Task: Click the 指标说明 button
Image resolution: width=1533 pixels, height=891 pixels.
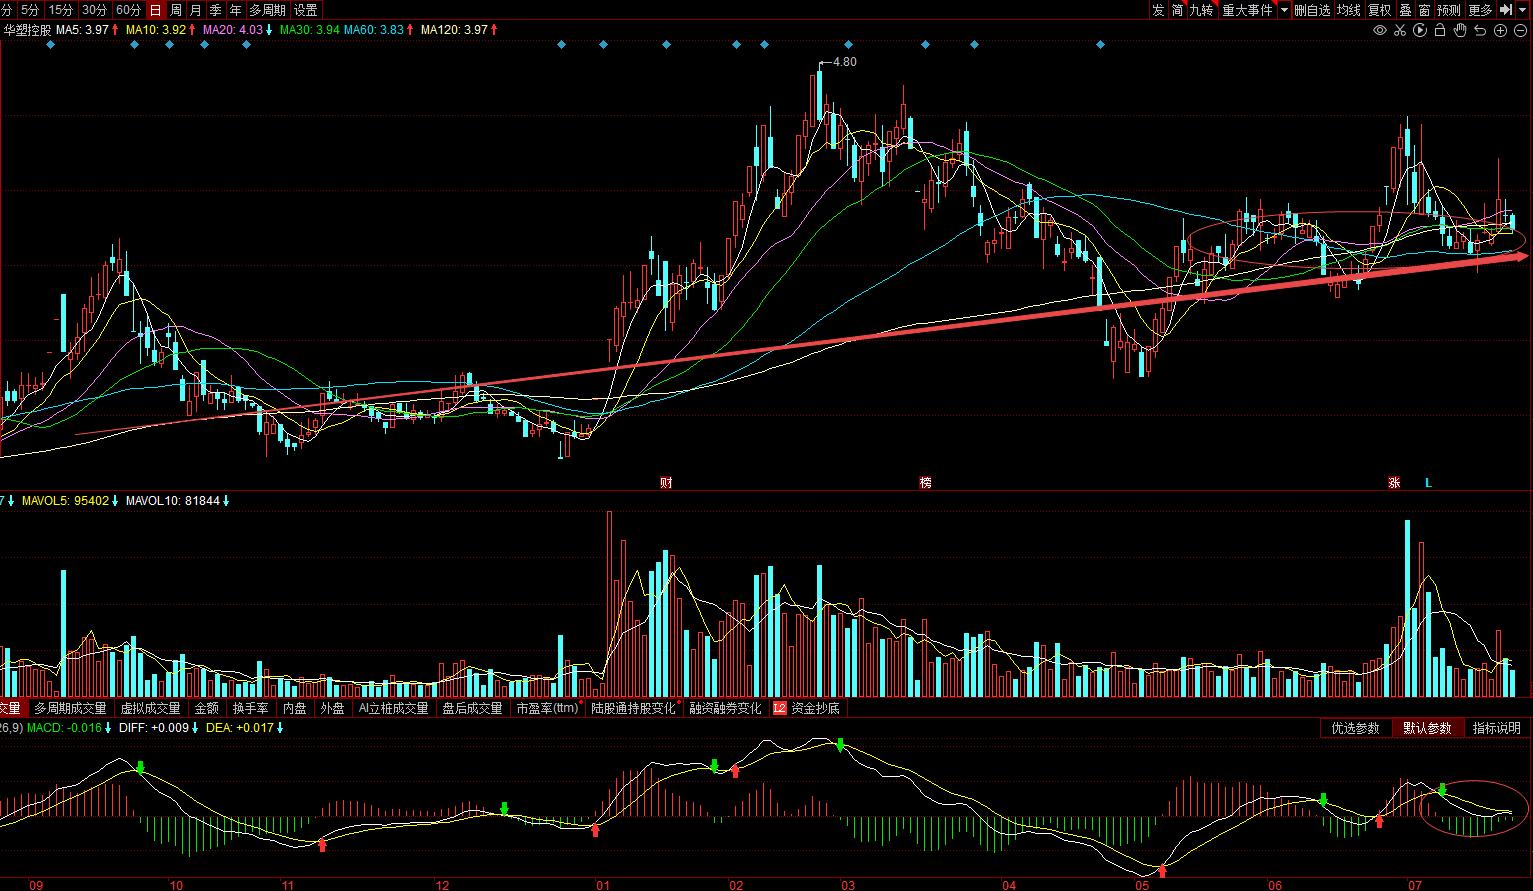Action: tap(1496, 728)
